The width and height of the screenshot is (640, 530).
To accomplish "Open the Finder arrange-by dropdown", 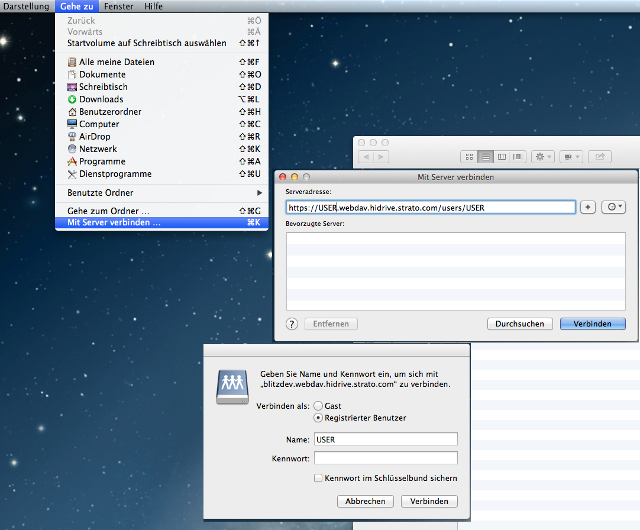I will tap(571, 157).
